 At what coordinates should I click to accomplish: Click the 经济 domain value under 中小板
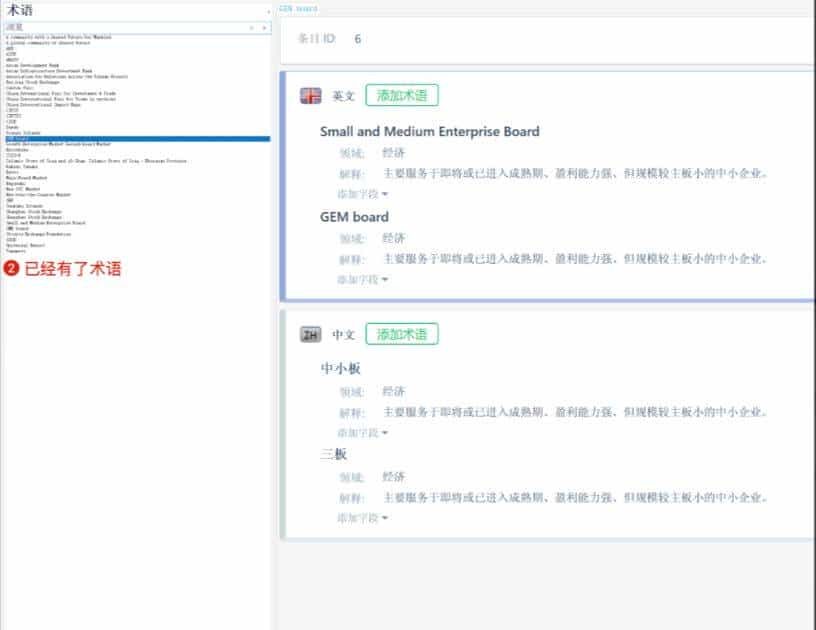tap(393, 391)
